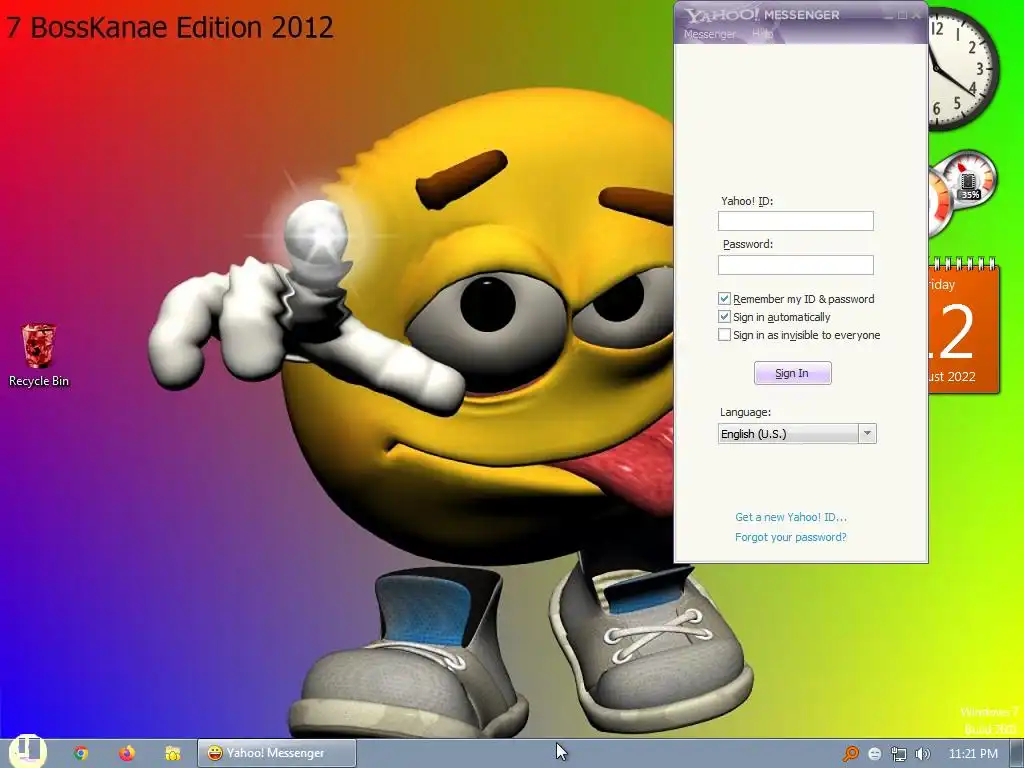Expand the Language dropdown arrow
This screenshot has height=768, width=1024.
tap(867, 434)
